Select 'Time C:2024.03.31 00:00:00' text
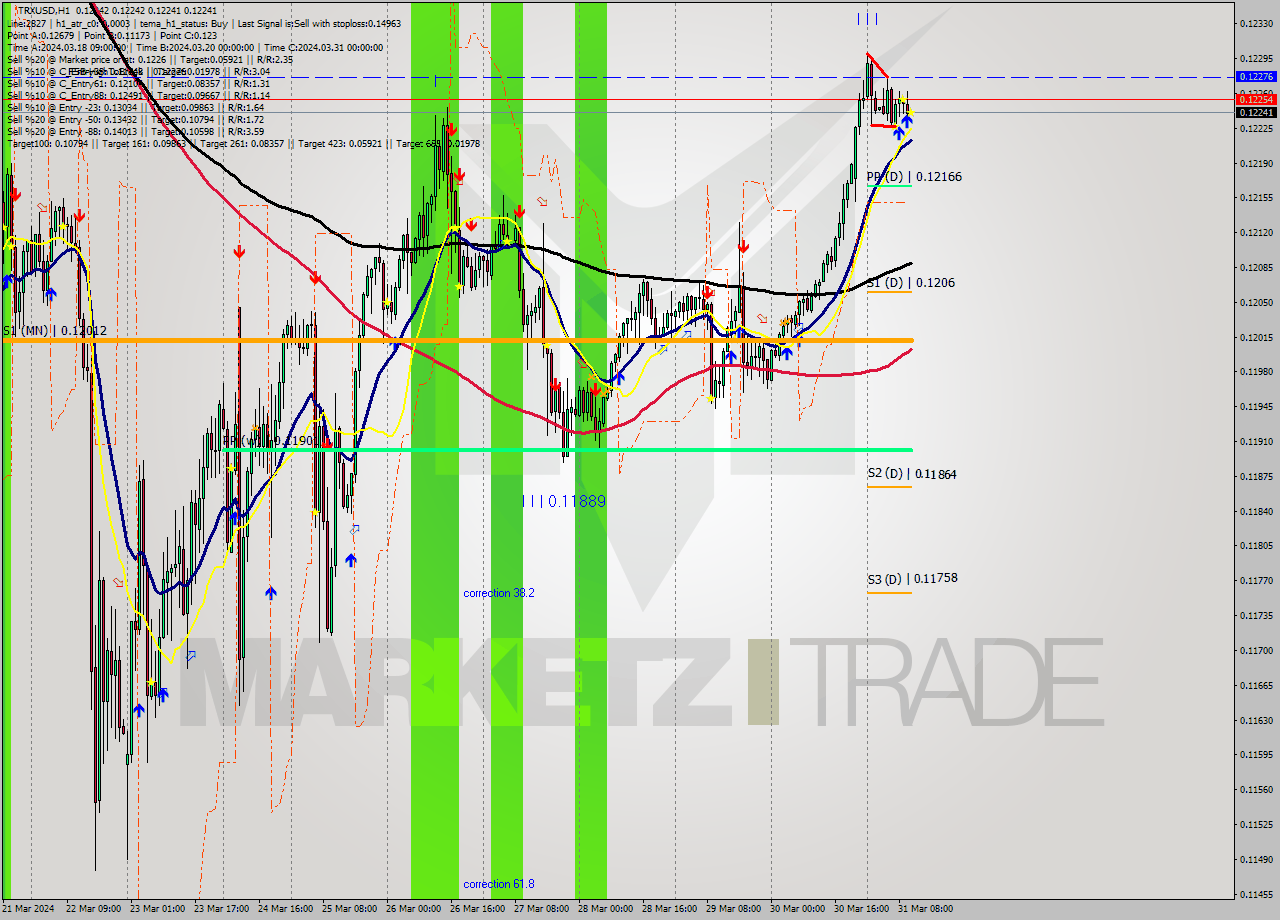The image size is (1280, 920). pos(325,47)
